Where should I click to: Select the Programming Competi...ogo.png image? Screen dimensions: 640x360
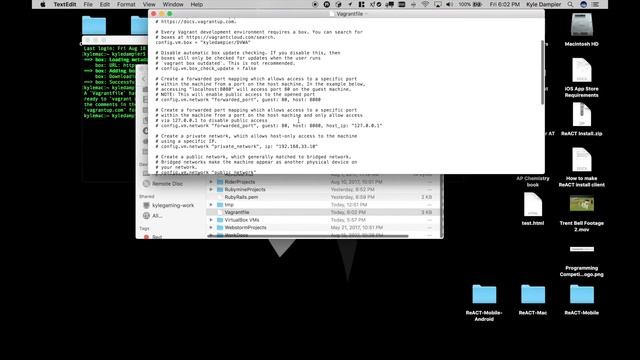(582, 249)
